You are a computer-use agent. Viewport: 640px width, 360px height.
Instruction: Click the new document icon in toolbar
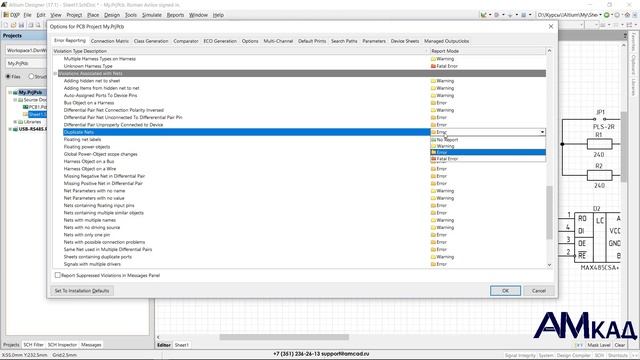point(5,25)
